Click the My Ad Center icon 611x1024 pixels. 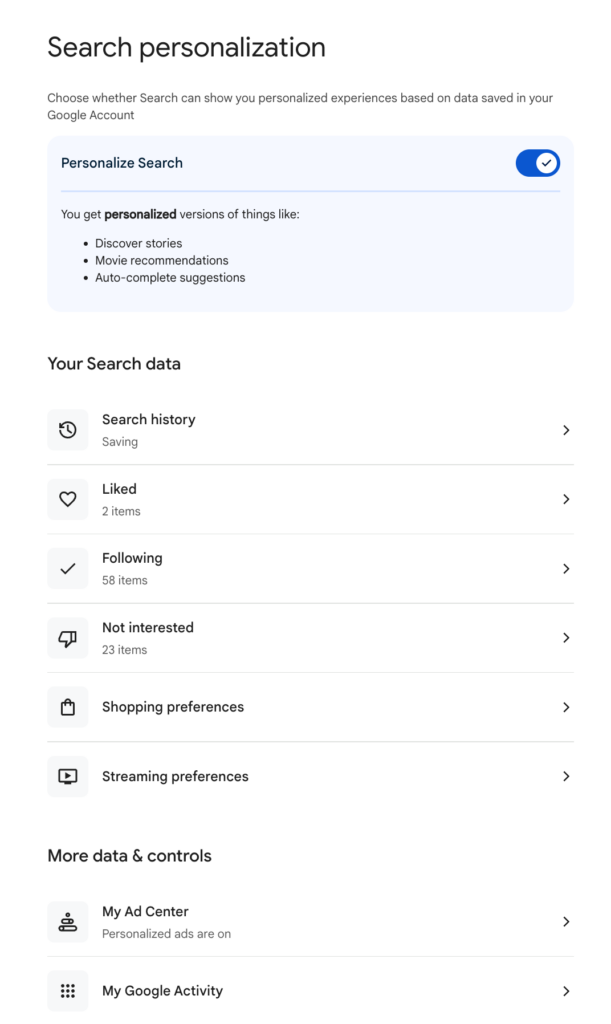click(x=67, y=922)
